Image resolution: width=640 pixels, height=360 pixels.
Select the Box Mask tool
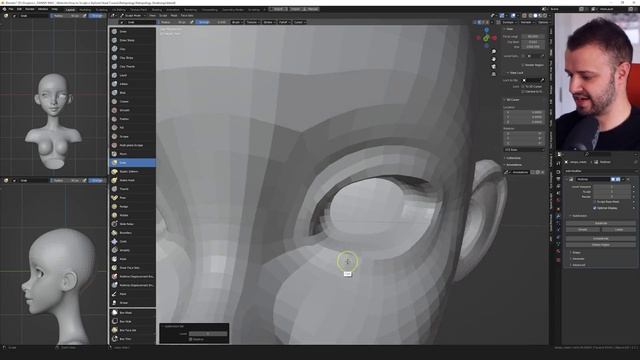(x=132, y=313)
